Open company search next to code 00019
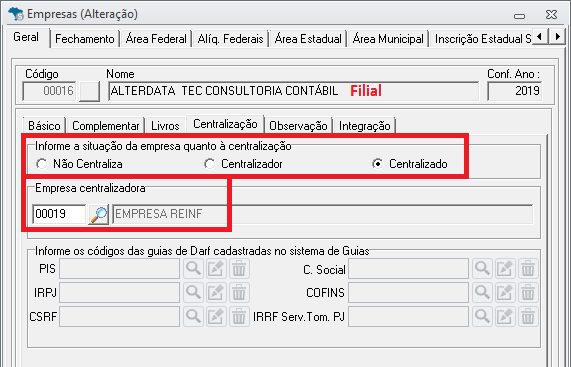Screen dimensions: 571x367 point(98,214)
